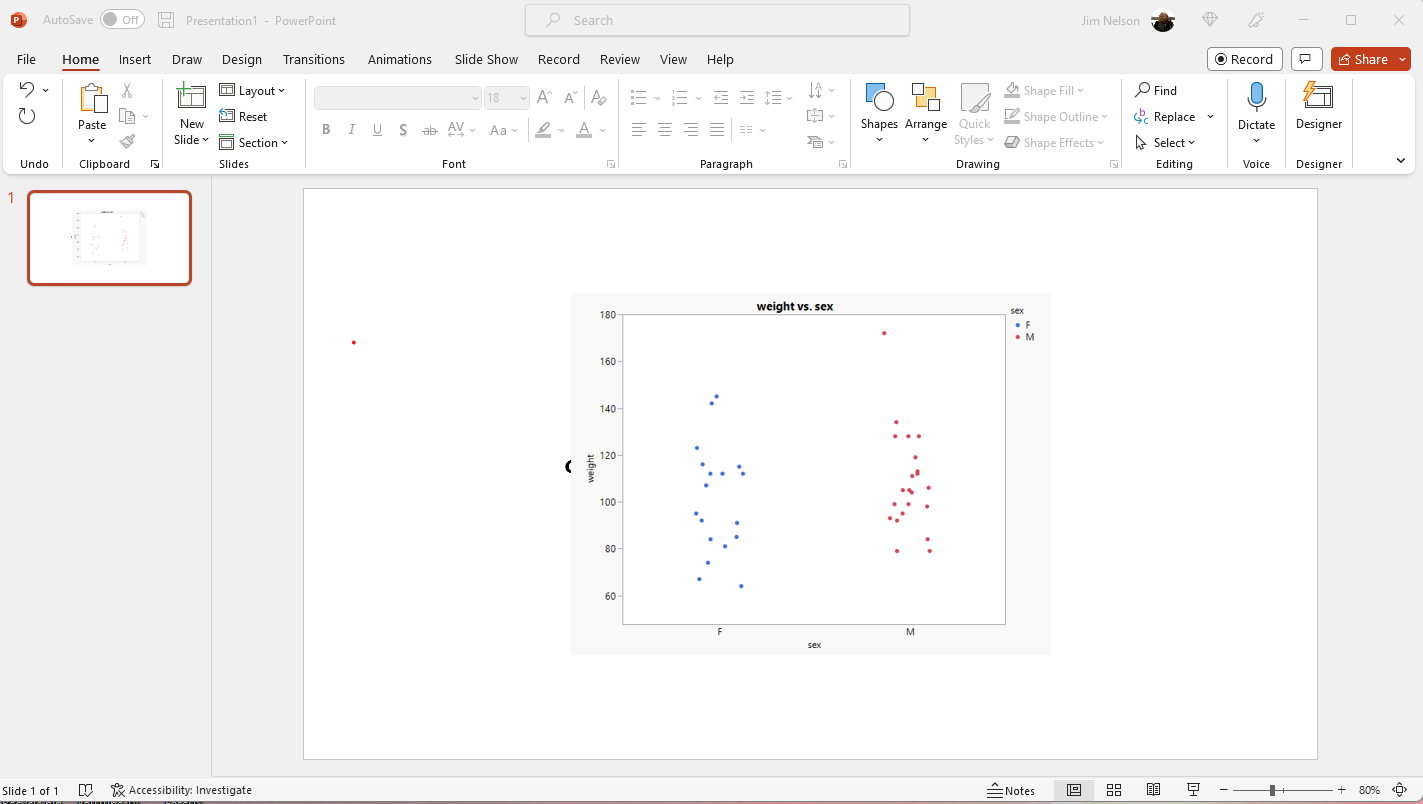The image size is (1423, 804).
Task: Open the Slide Show tab
Action: [486, 59]
